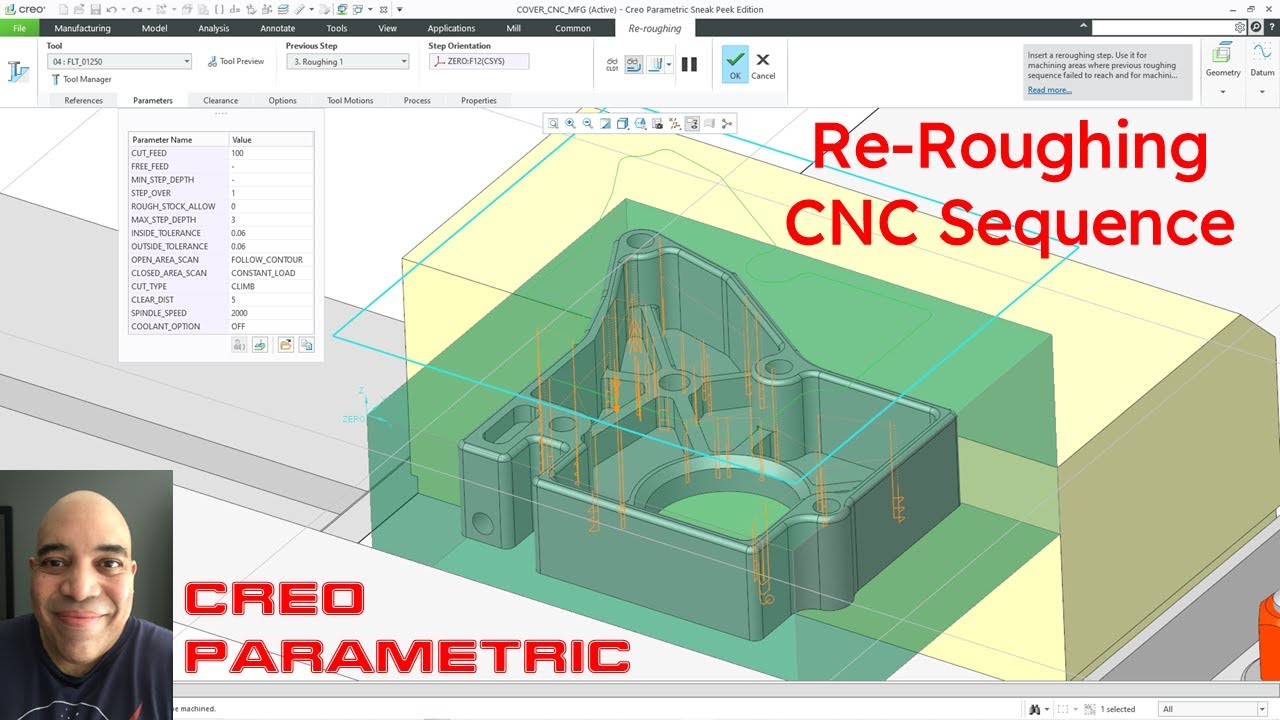Viewport: 1280px width, 720px height.
Task: Open the Applications ribbon tab
Action: (451, 28)
